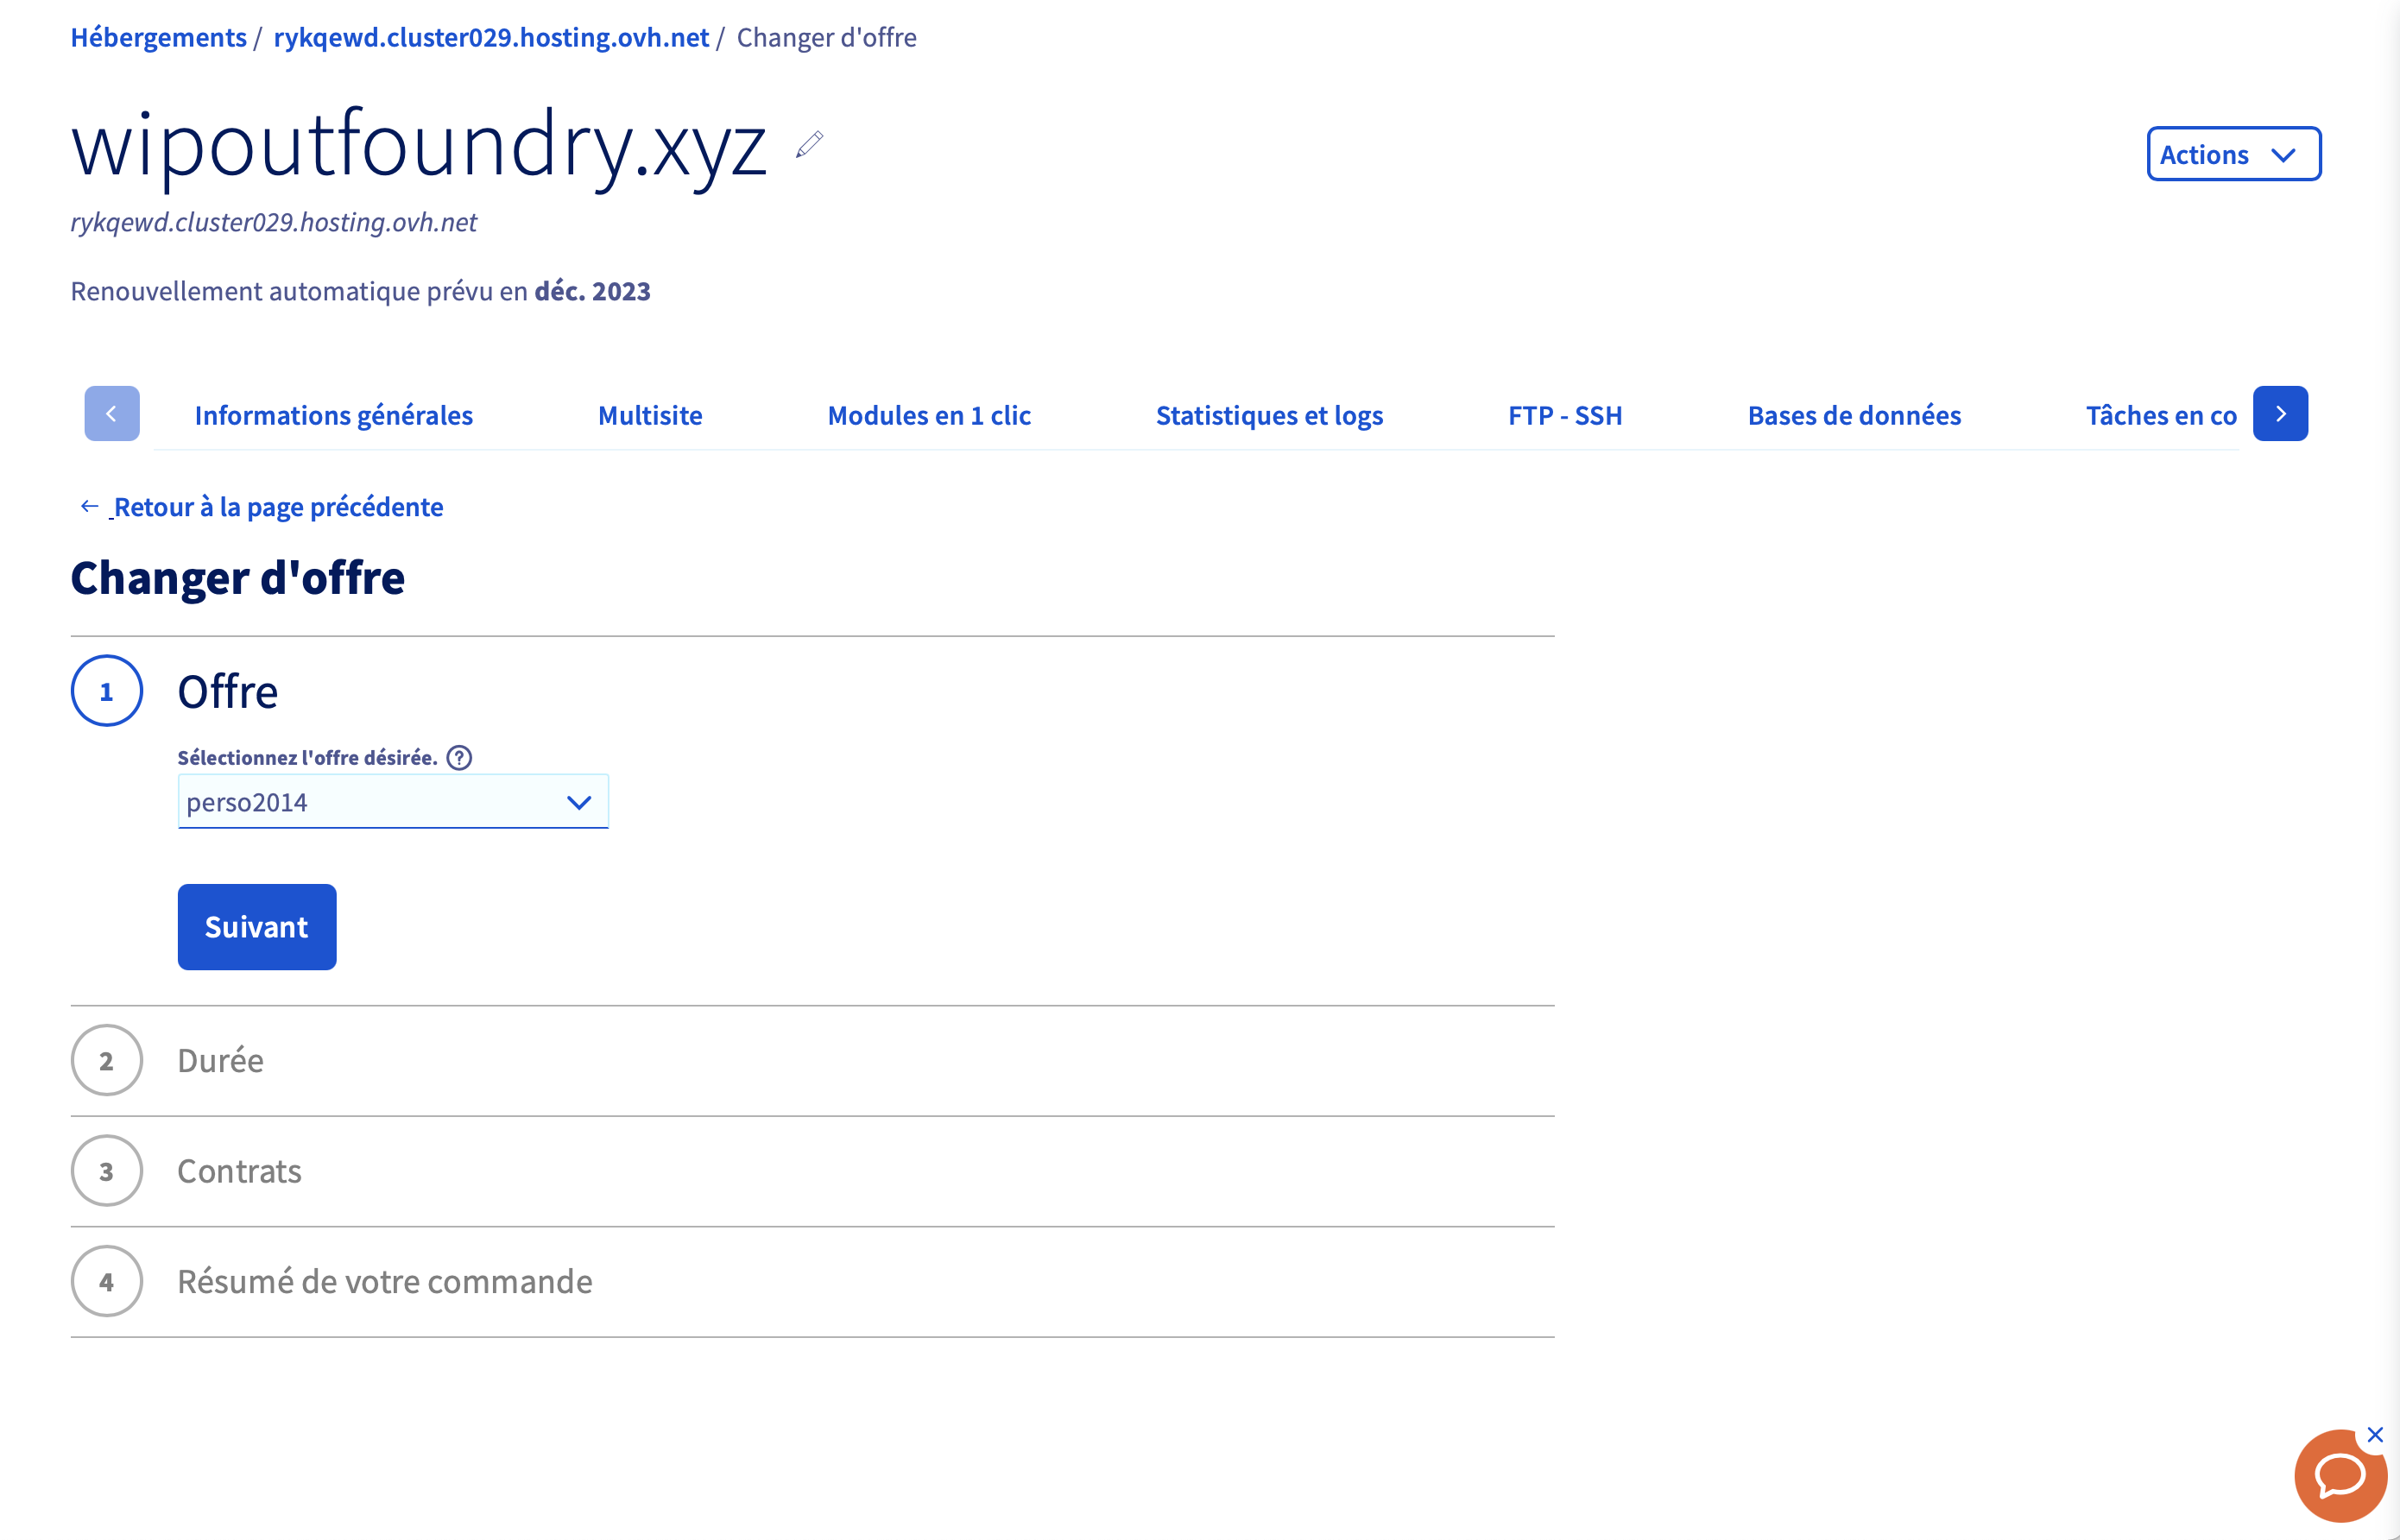Dismiss the chat widget with the X
Viewport: 2400px width, 1540px height.
2375,1435
